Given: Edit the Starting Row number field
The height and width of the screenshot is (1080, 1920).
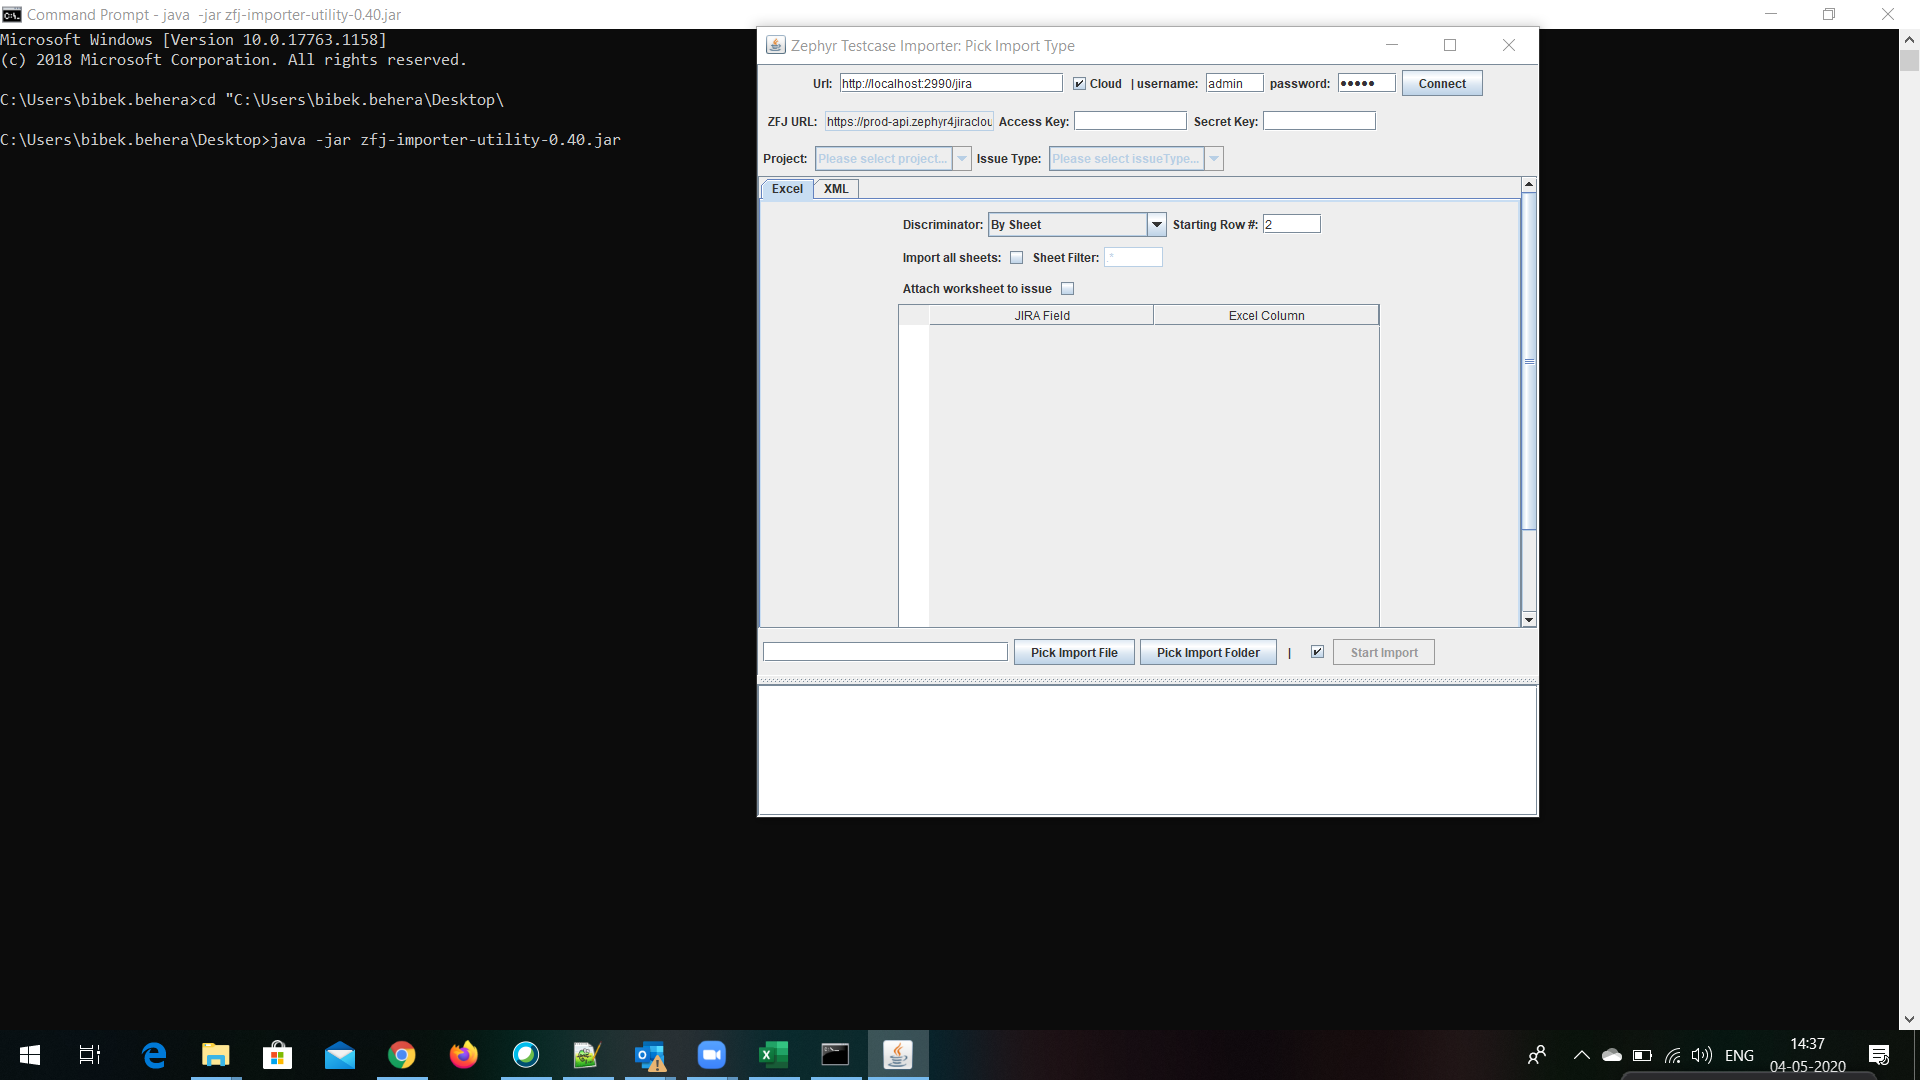Looking at the screenshot, I should pyautogui.click(x=1291, y=224).
